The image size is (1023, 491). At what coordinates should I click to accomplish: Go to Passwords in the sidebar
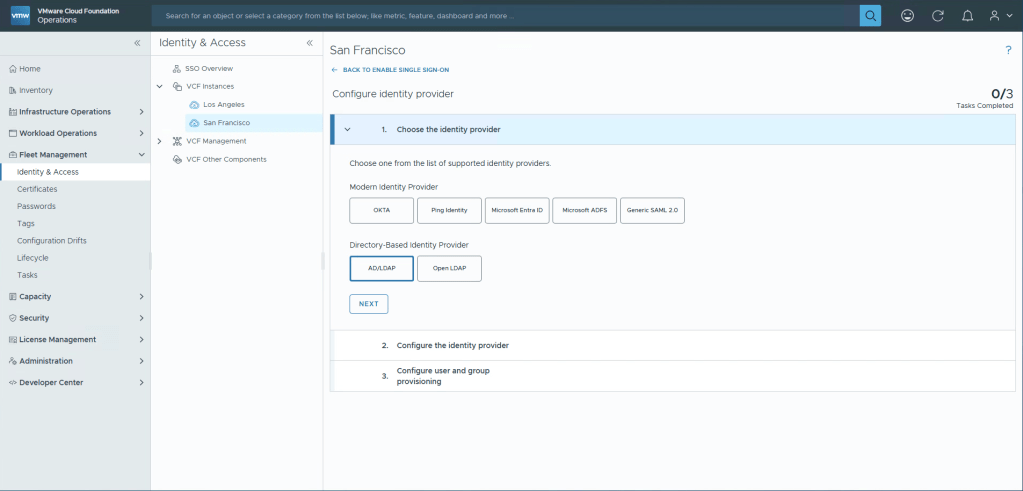click(36, 206)
